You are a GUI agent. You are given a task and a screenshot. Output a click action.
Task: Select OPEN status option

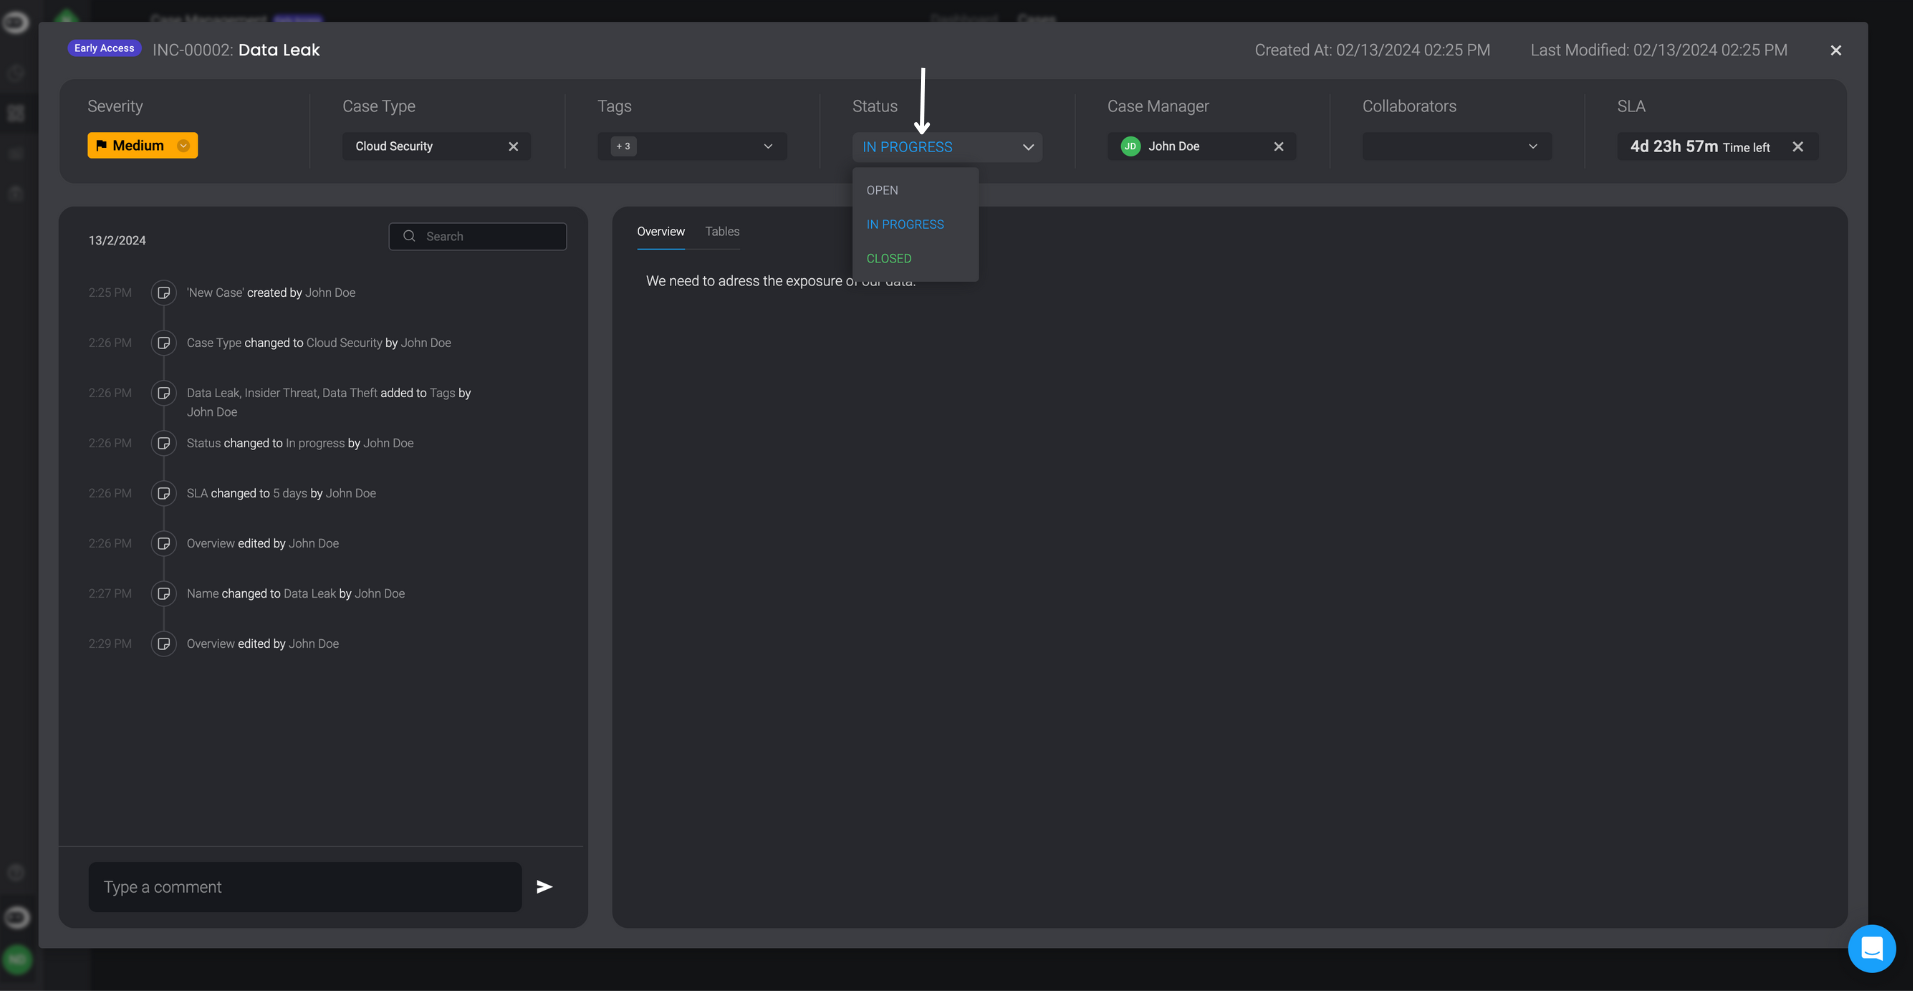coord(882,190)
